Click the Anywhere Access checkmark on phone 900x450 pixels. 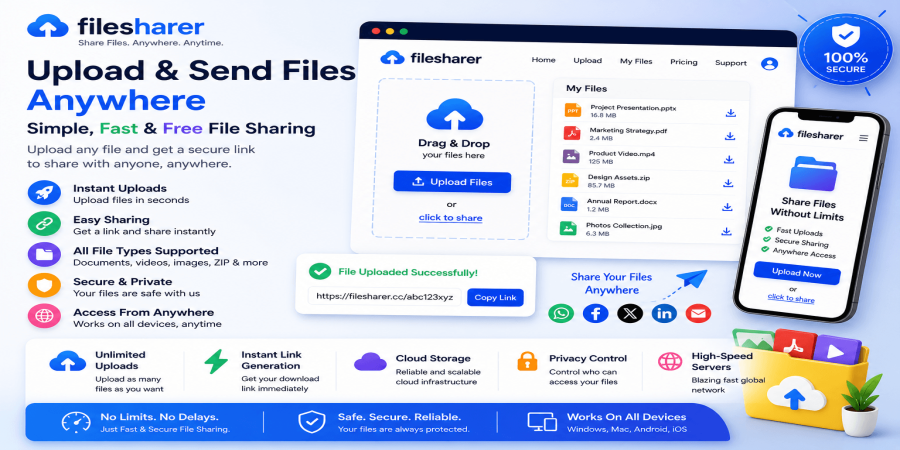click(x=765, y=249)
